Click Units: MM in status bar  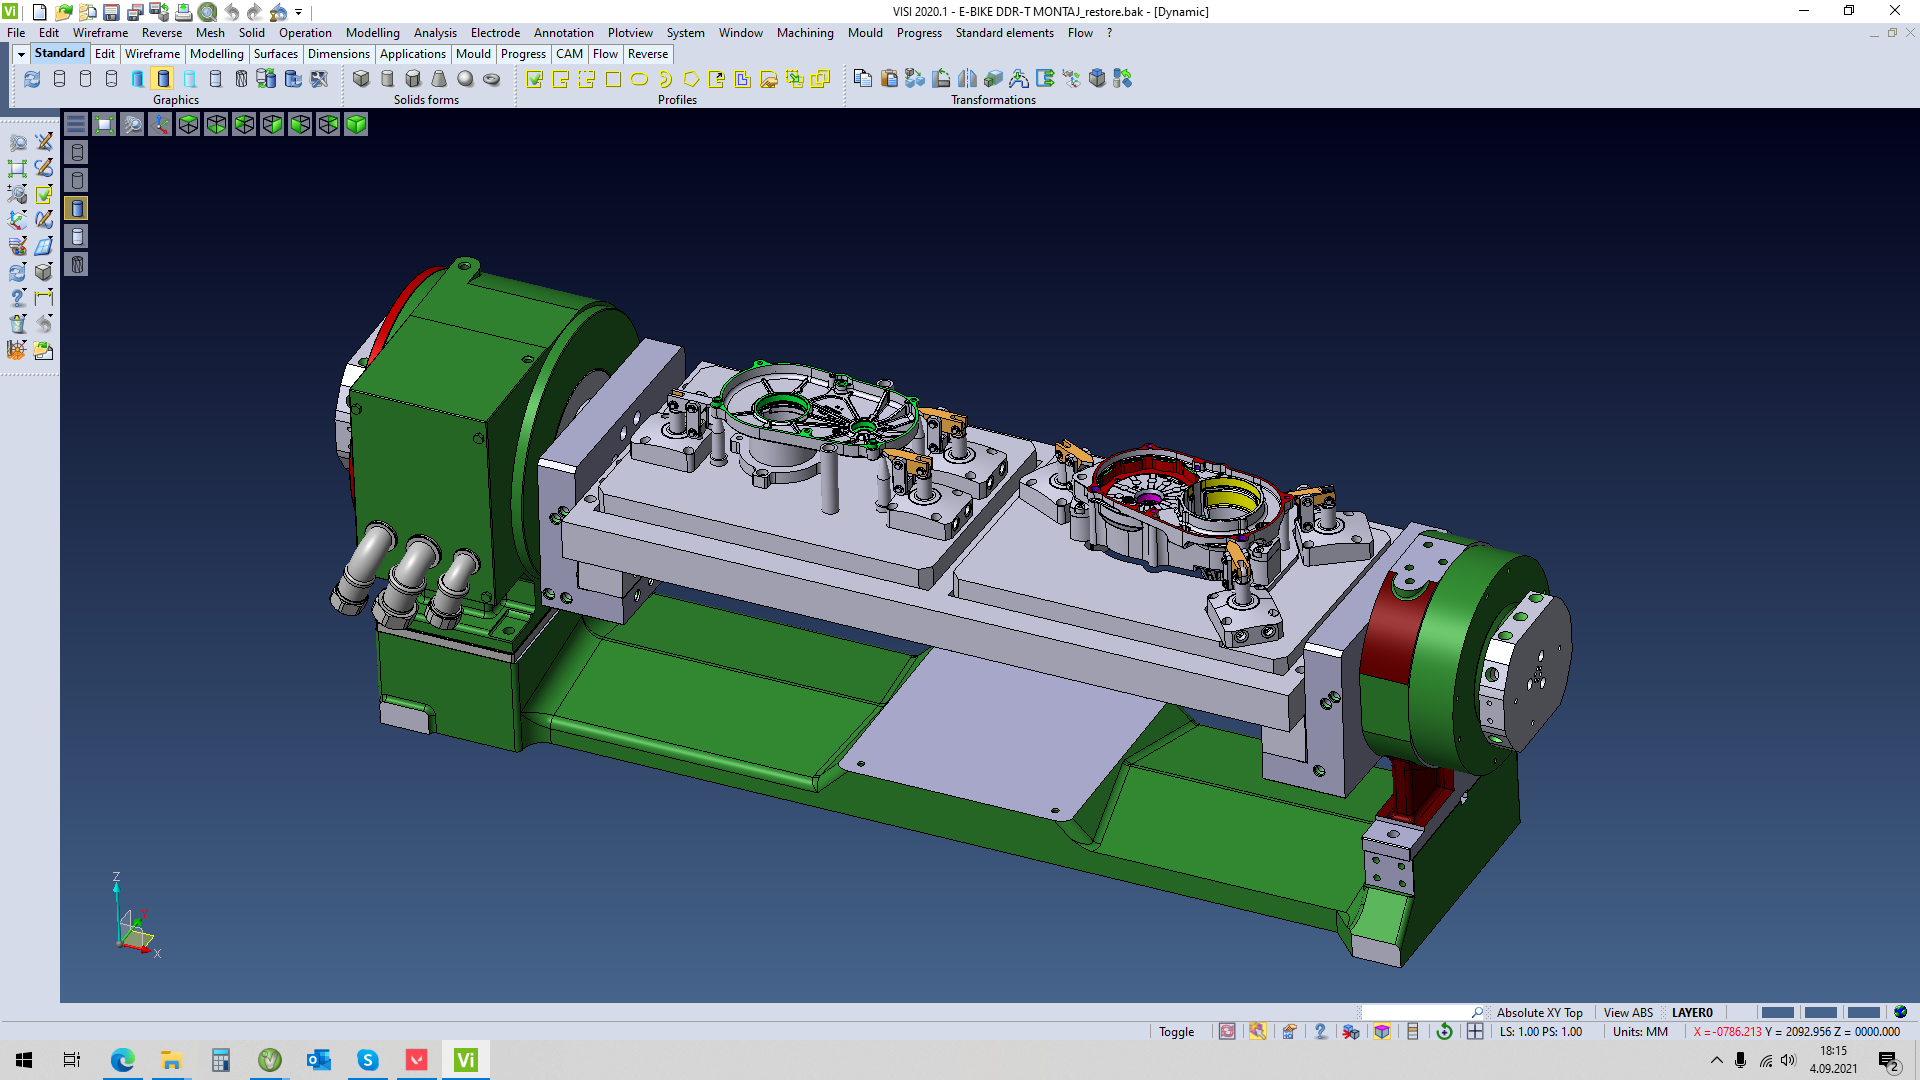click(x=1640, y=1032)
